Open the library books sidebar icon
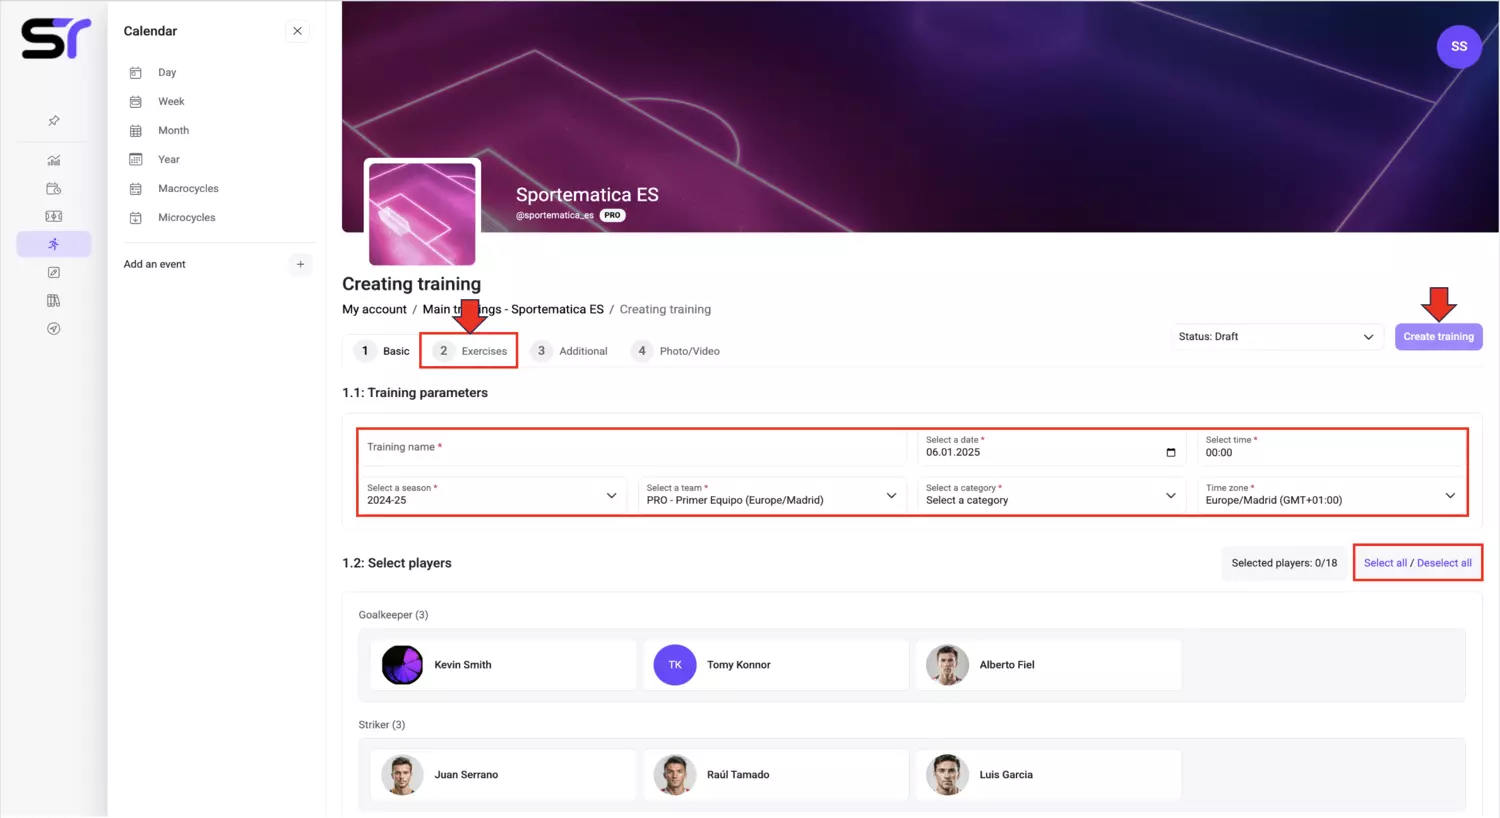Viewport: 1500px width, 818px height. tap(54, 300)
